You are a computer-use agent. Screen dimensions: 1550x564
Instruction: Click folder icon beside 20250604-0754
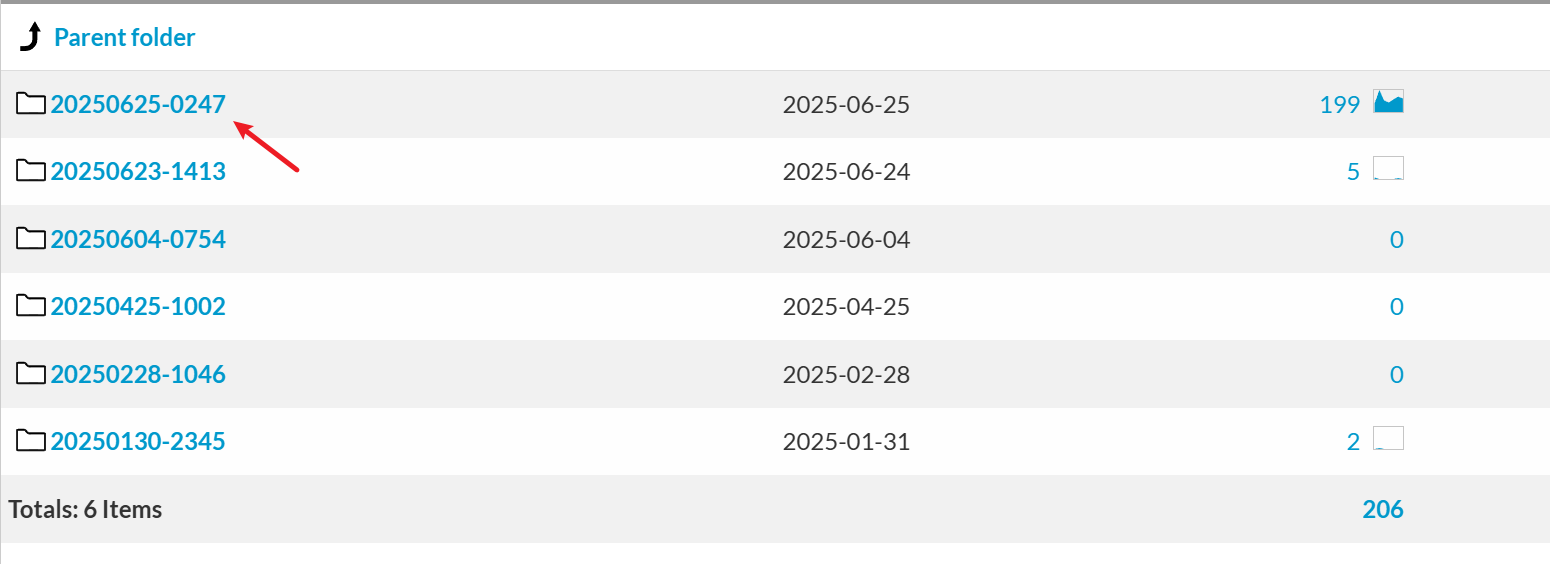tap(31, 239)
